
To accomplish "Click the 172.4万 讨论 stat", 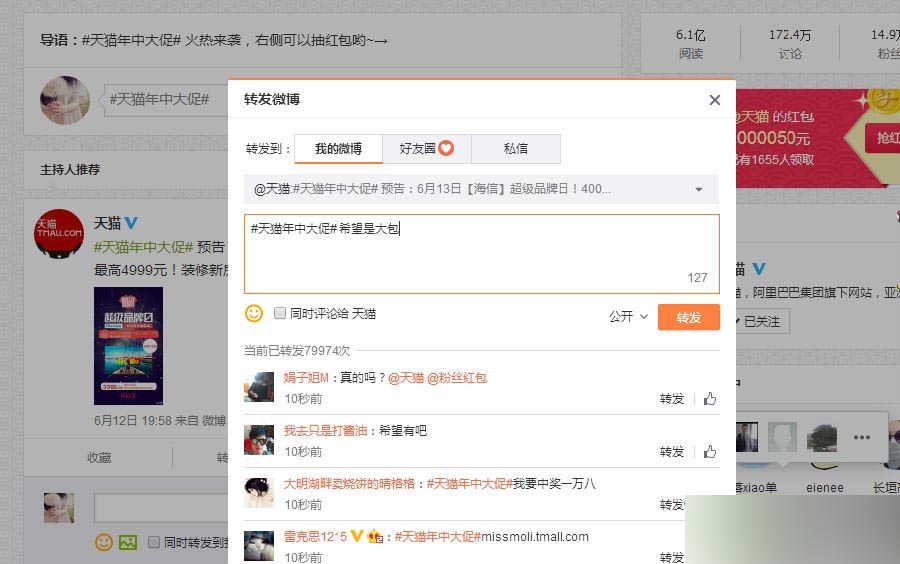I will tap(790, 44).
